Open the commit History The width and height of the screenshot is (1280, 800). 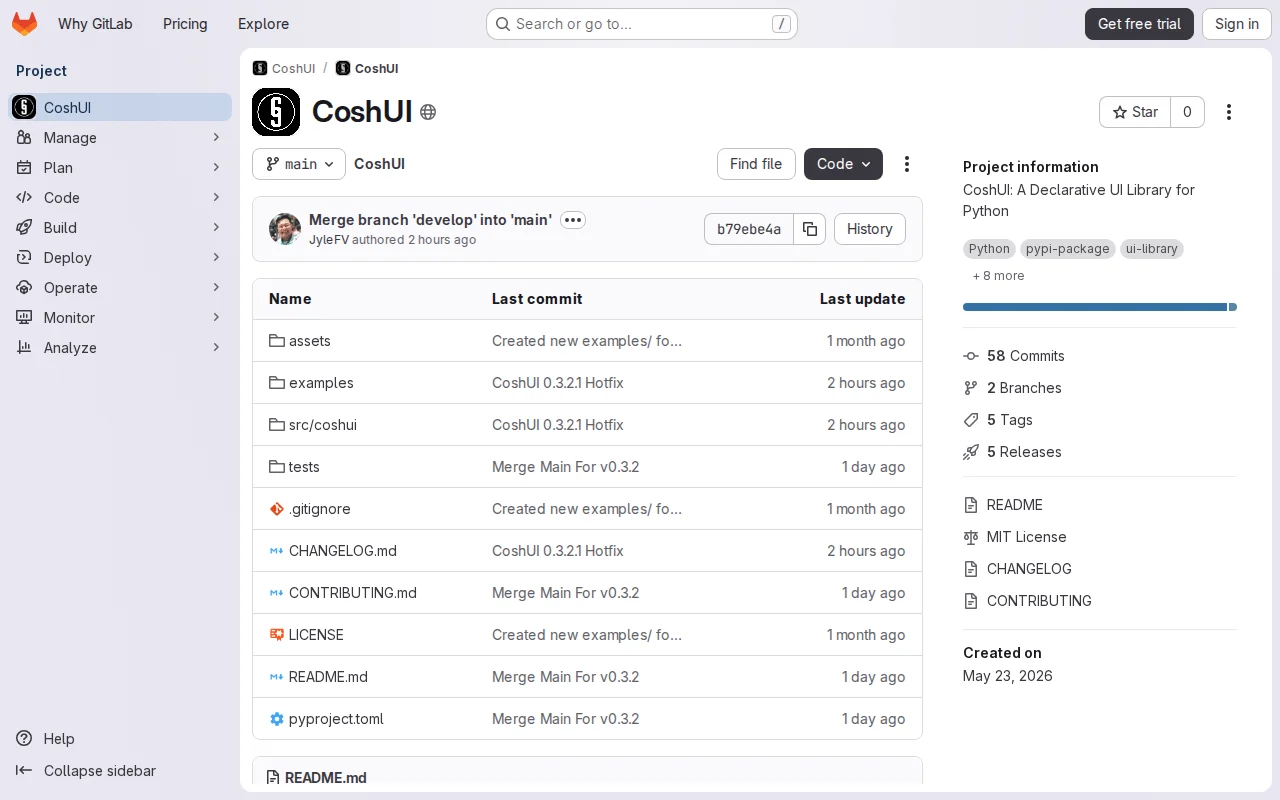tap(870, 229)
